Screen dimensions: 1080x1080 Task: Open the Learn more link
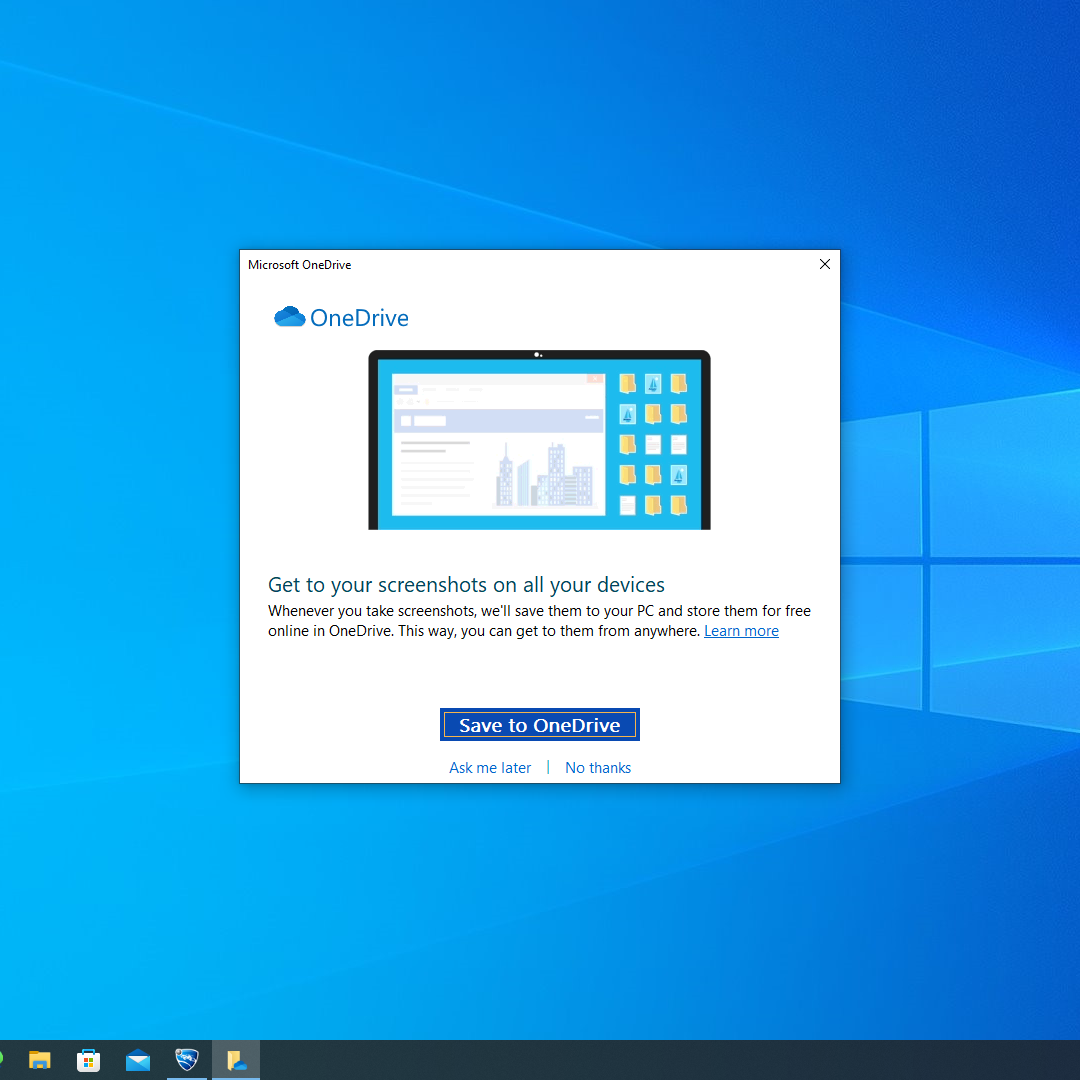point(741,631)
